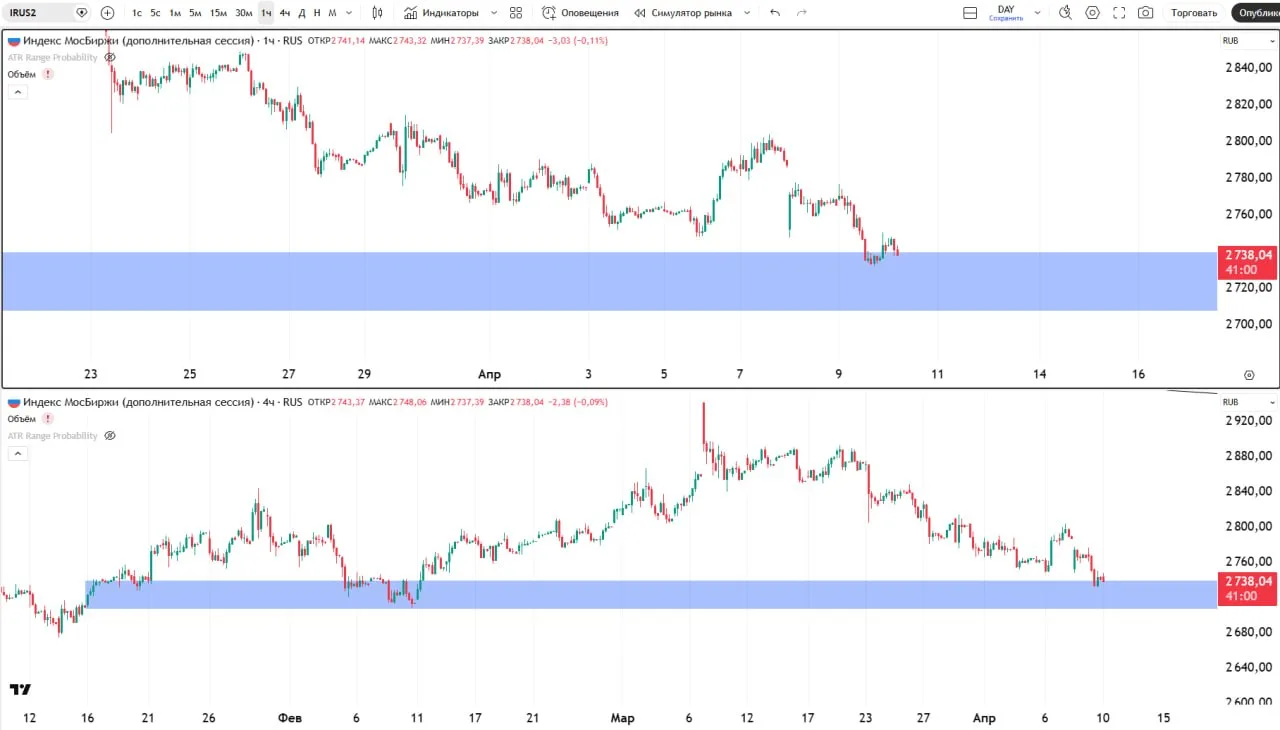Click the Мар date label on lower time axis

pos(623,718)
